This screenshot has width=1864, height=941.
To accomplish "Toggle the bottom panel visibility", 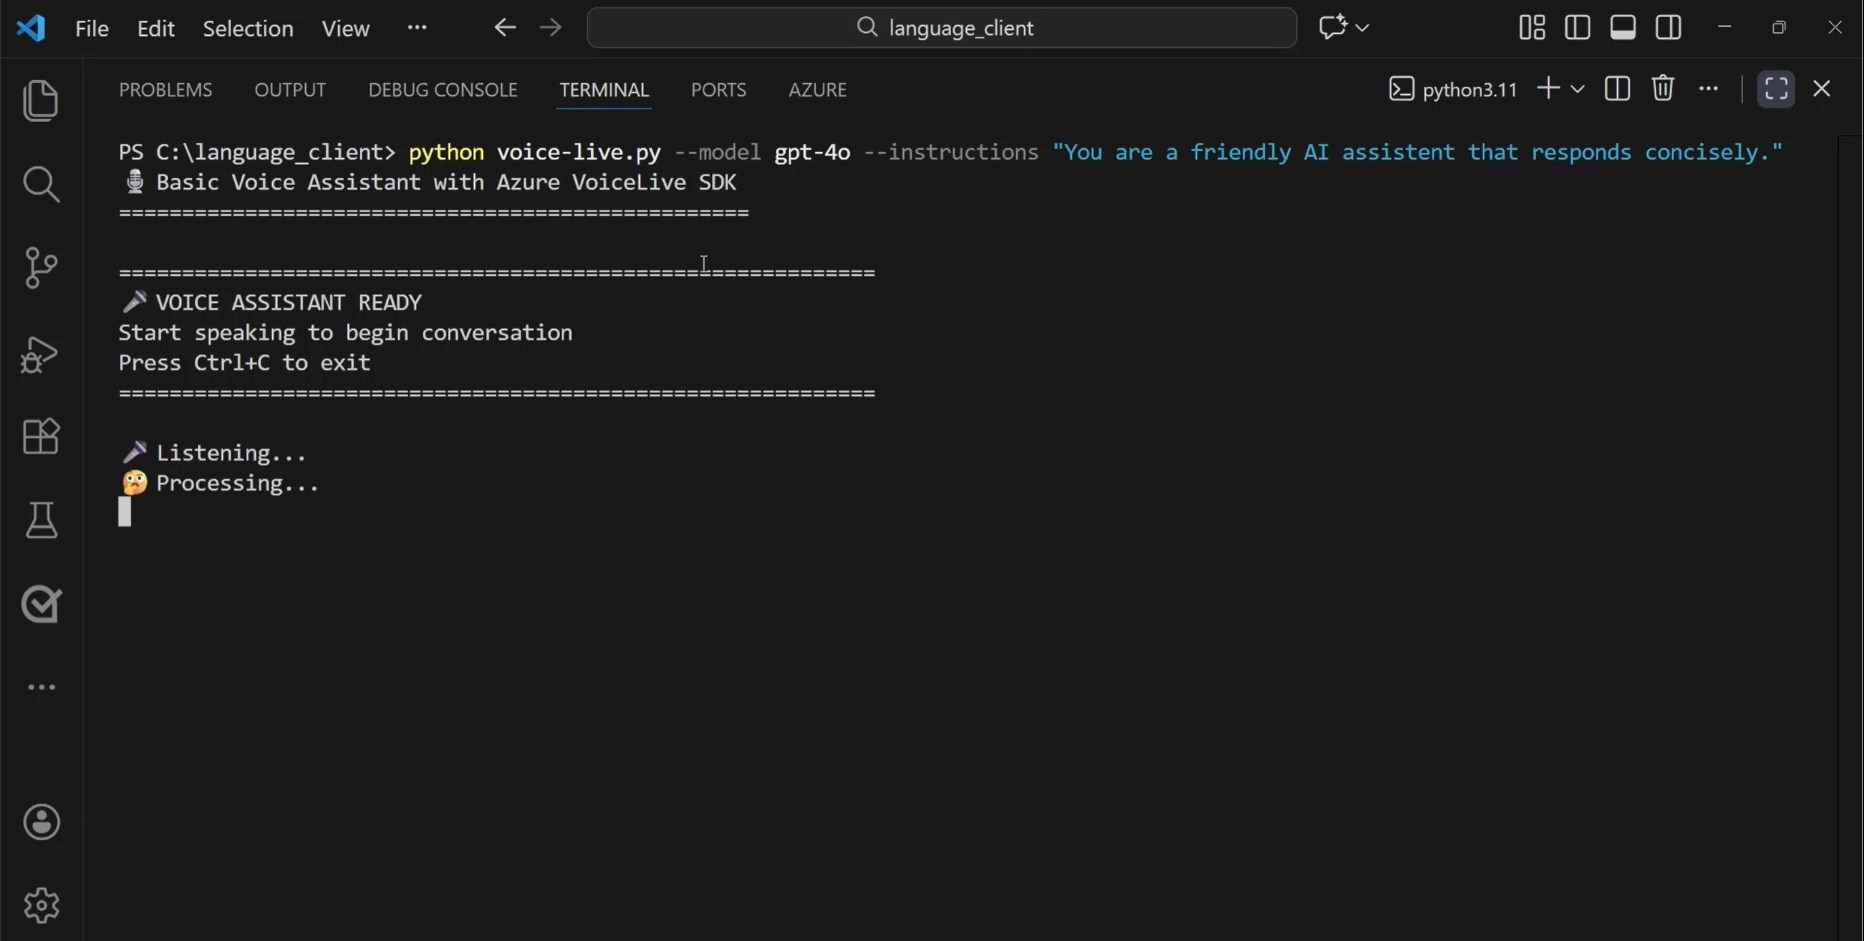I will (1623, 28).
